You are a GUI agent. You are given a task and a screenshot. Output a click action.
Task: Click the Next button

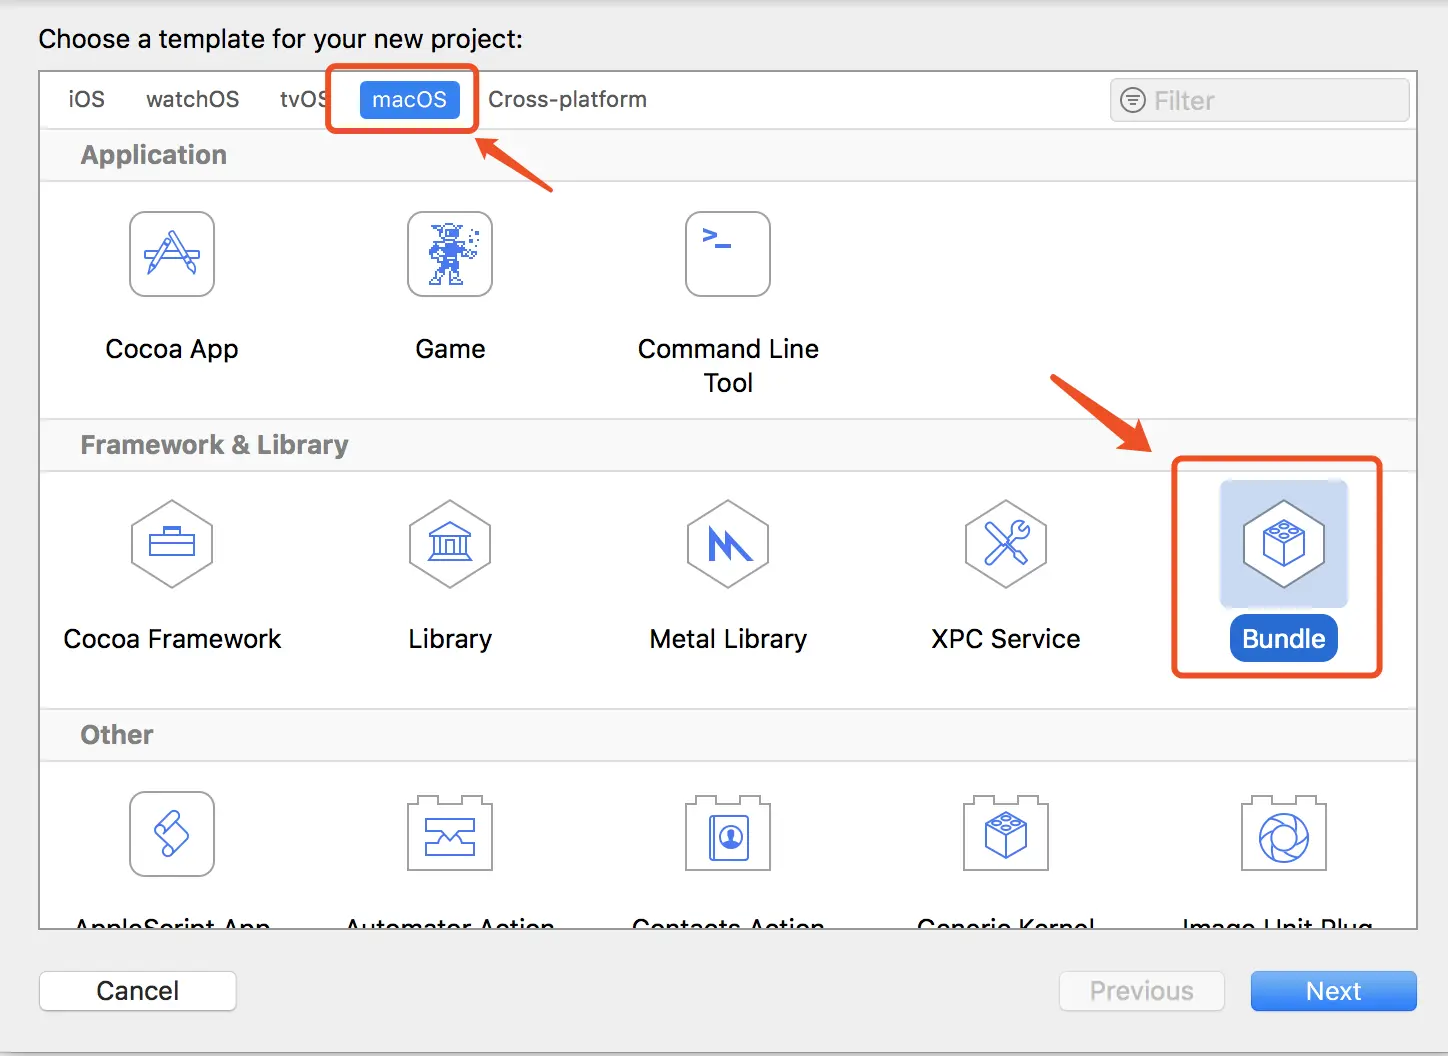pyautogui.click(x=1333, y=991)
